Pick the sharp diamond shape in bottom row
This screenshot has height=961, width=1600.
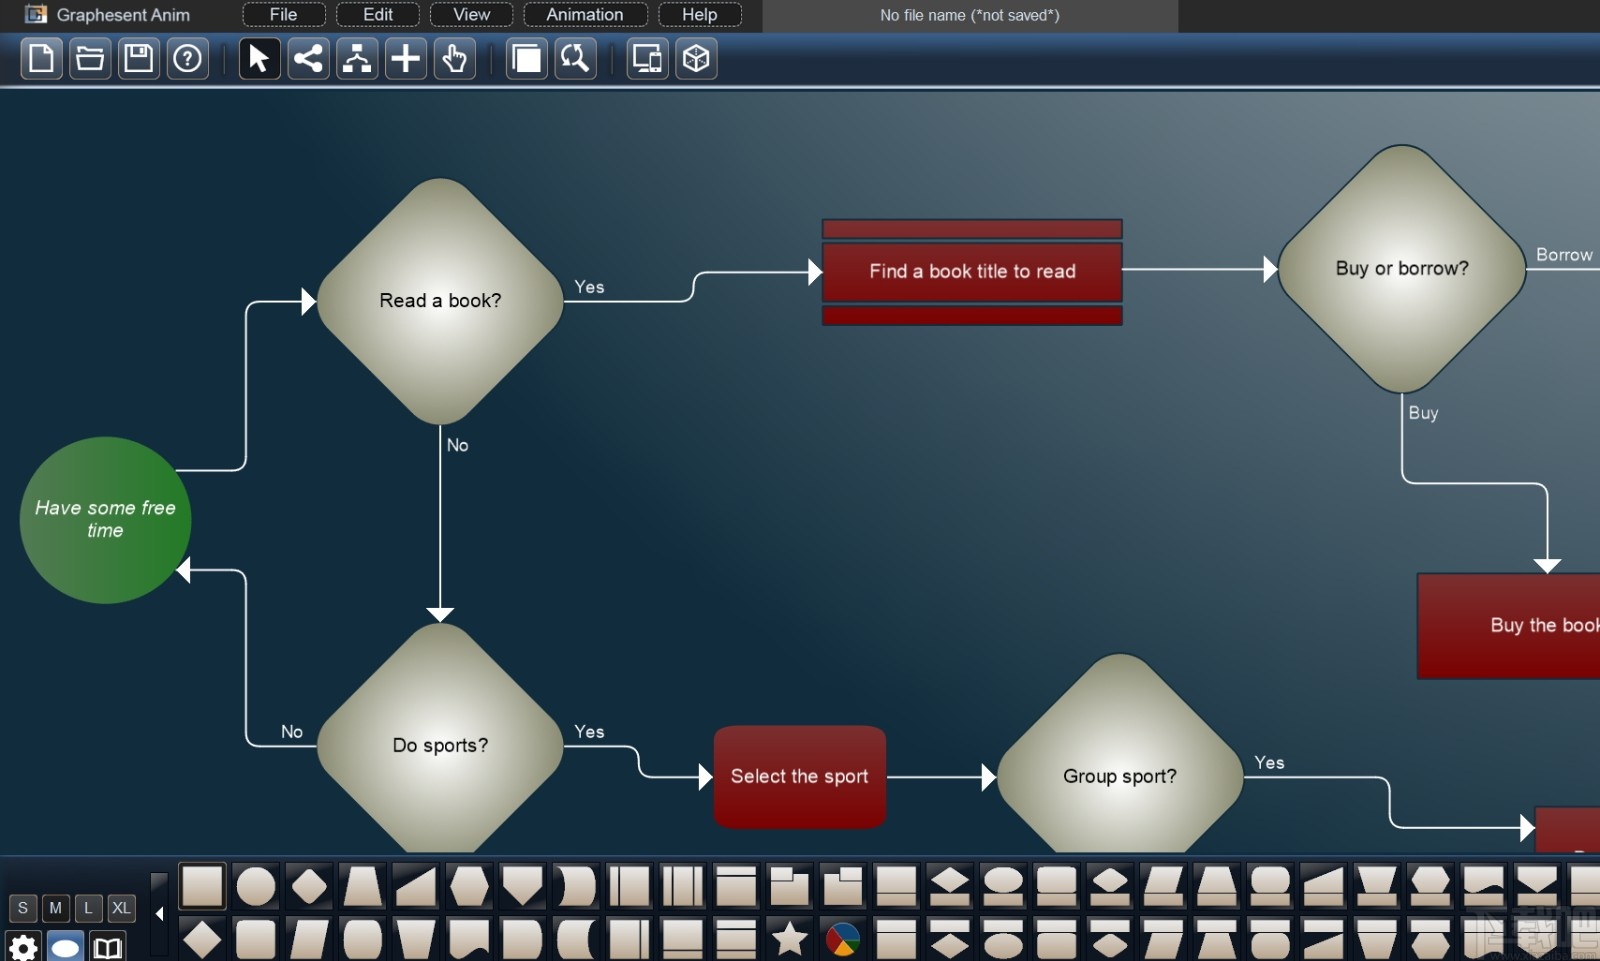click(x=202, y=939)
